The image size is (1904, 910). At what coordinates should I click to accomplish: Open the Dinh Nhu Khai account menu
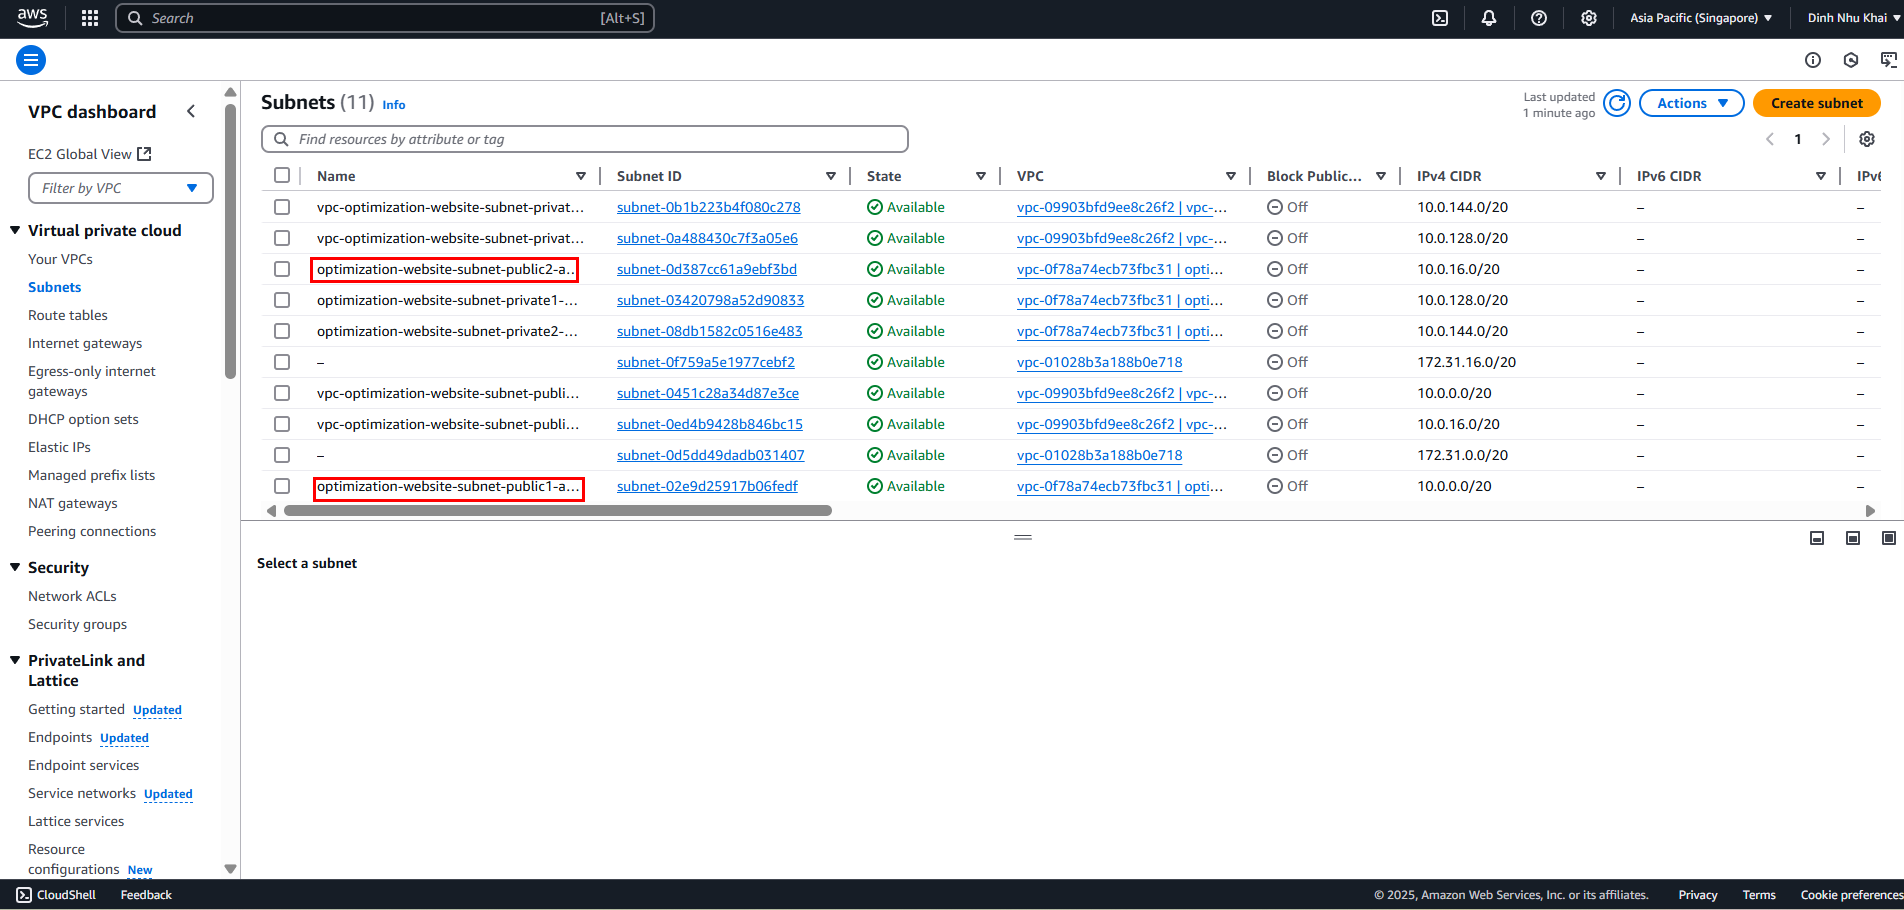pos(1853,18)
